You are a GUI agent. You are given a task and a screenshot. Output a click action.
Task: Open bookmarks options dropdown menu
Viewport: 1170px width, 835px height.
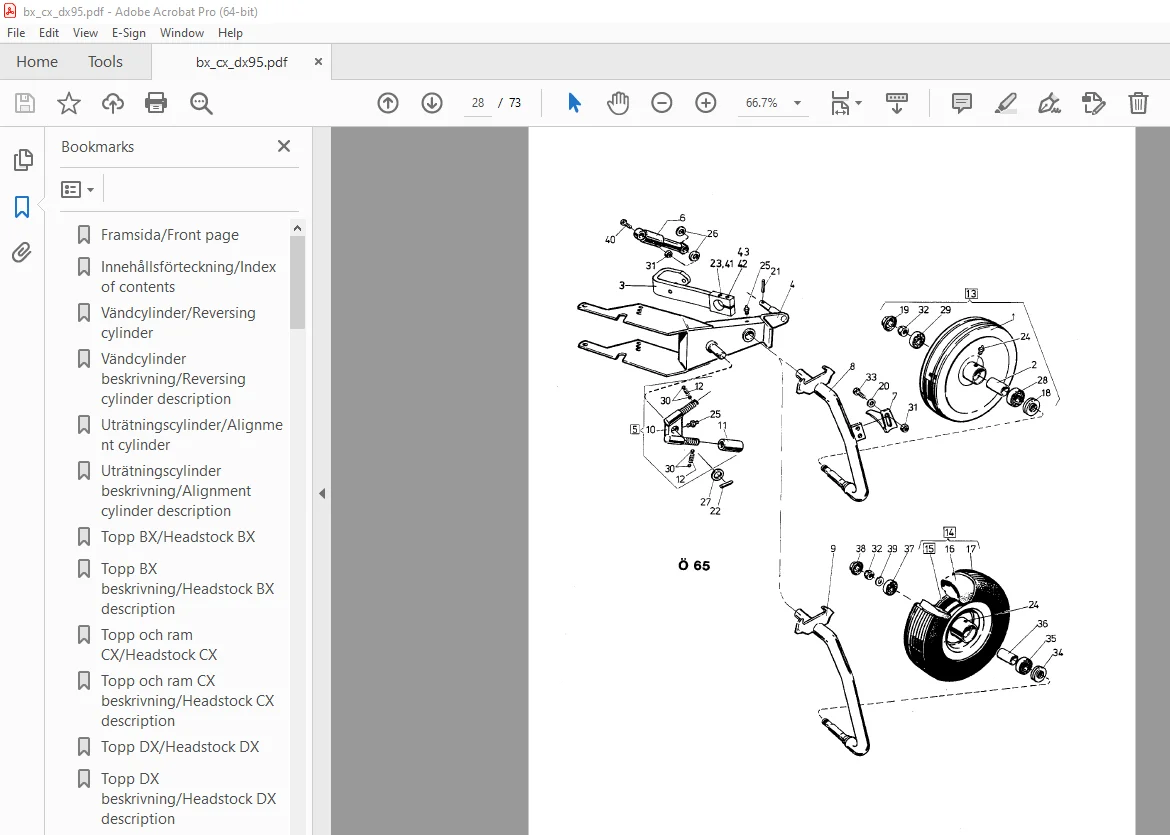click(x=78, y=190)
